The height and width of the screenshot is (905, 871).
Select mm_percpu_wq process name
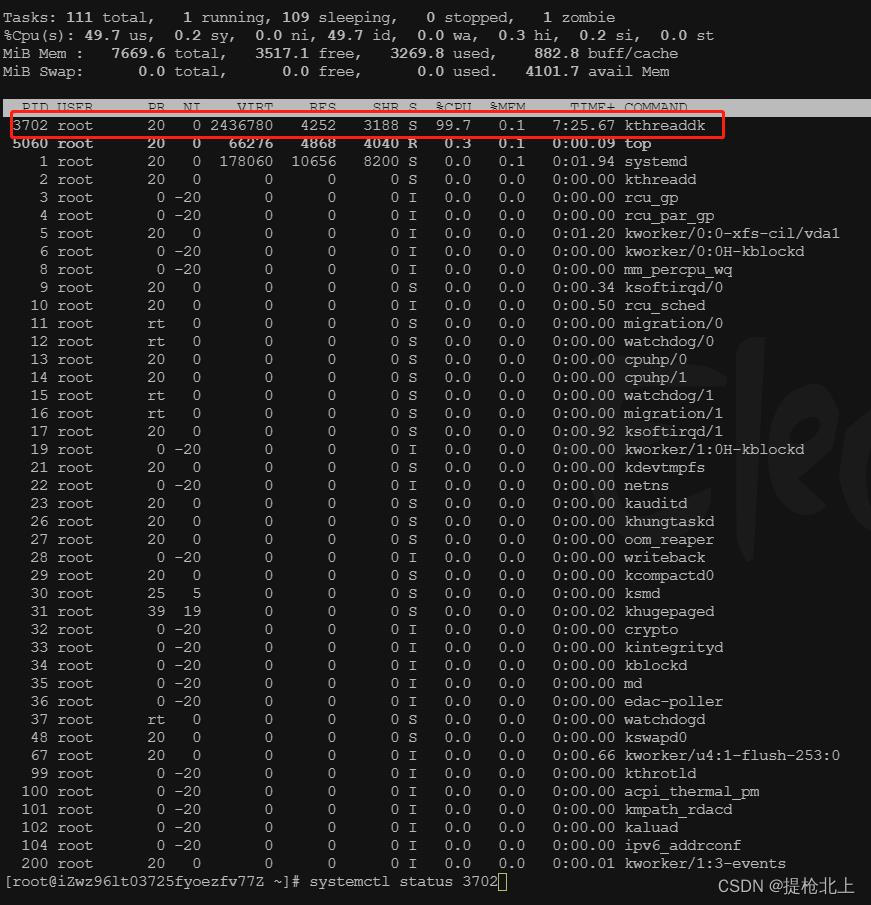(x=678, y=270)
